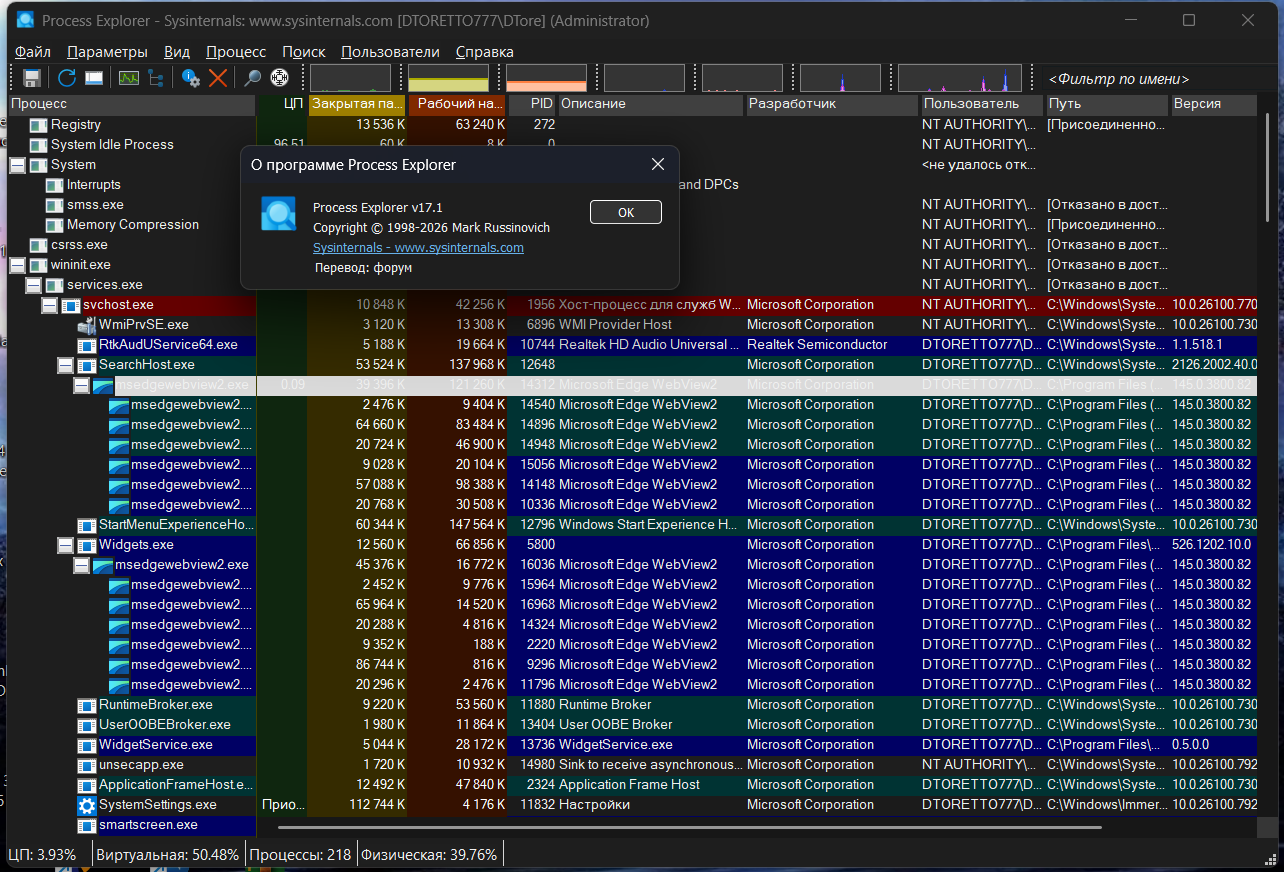Open the Справка menu

pos(484,52)
